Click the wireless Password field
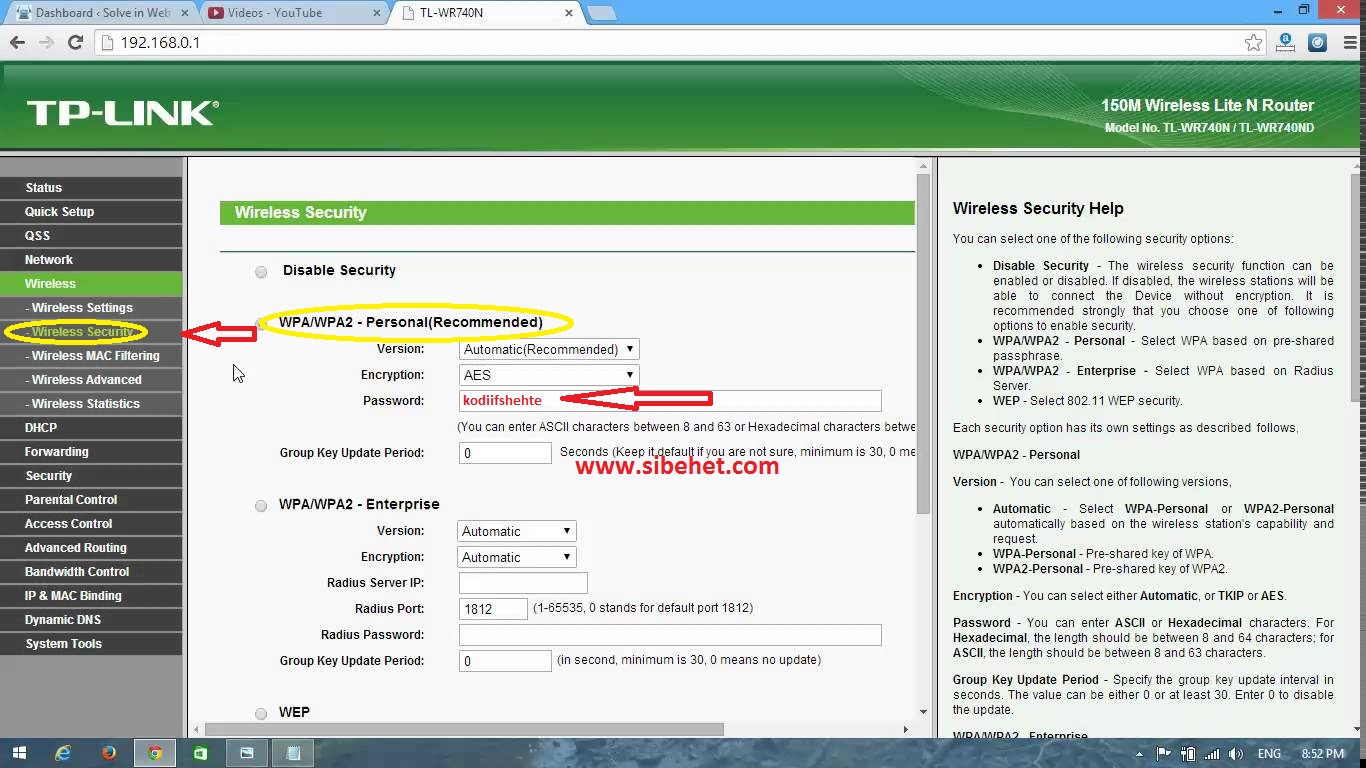The width and height of the screenshot is (1366, 768). click(x=670, y=401)
